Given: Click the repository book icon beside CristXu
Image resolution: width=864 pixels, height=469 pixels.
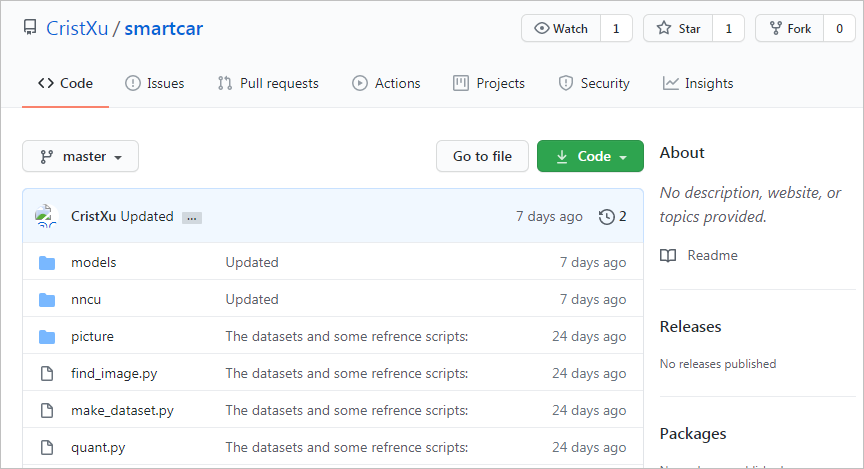Looking at the screenshot, I should (30, 28).
